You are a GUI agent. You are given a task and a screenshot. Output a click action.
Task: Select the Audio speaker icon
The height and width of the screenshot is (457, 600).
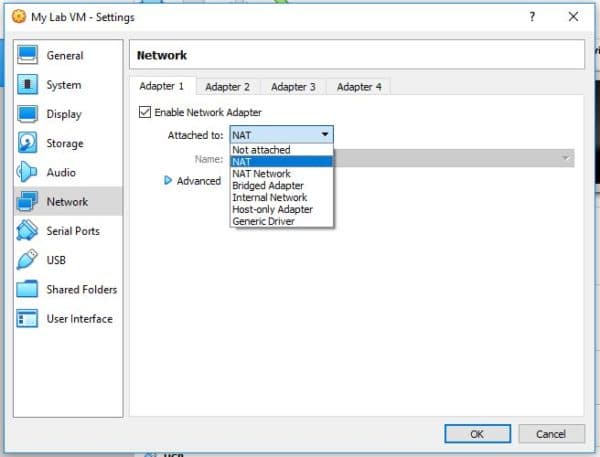(x=28, y=172)
